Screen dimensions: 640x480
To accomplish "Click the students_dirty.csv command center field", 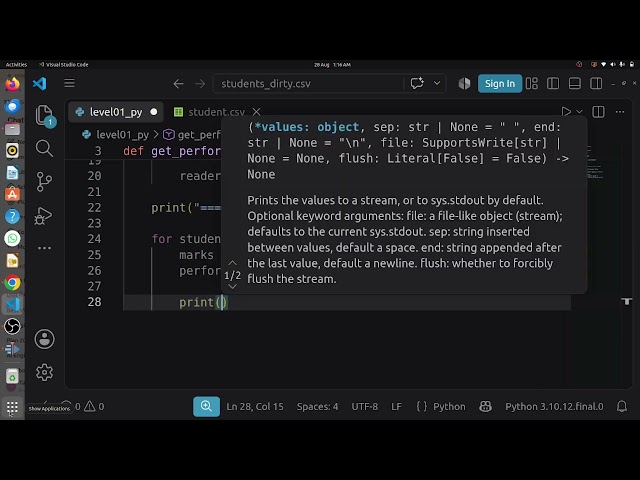I will (x=308, y=84).
